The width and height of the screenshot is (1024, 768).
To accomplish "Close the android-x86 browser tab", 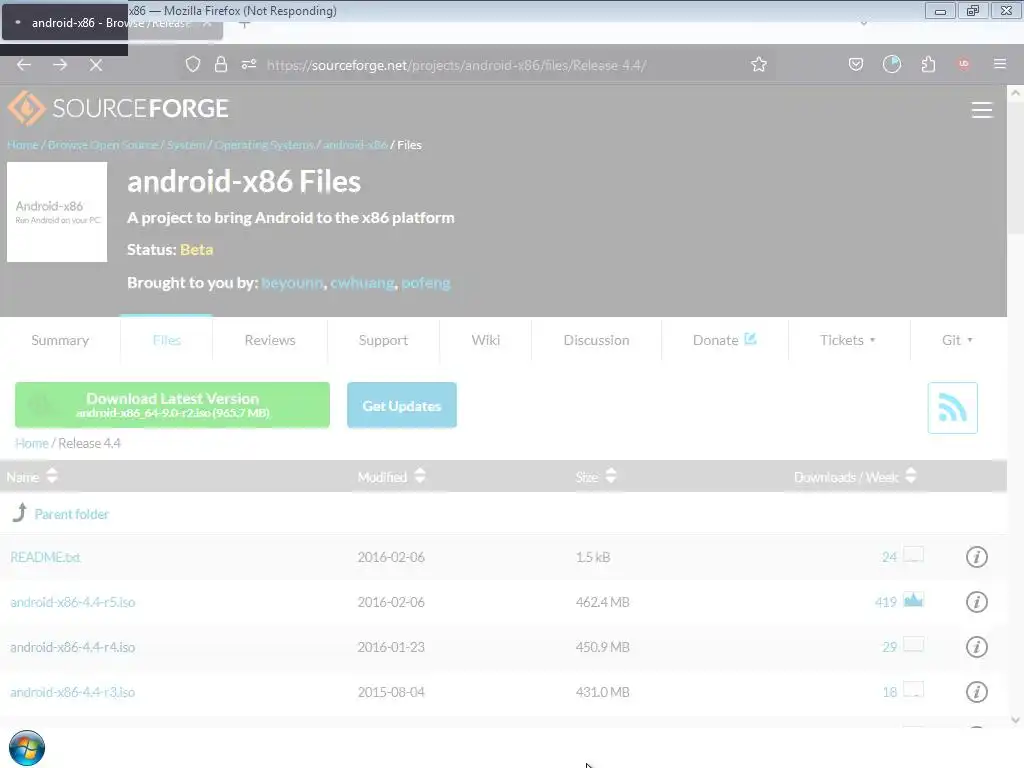I will coord(207,24).
